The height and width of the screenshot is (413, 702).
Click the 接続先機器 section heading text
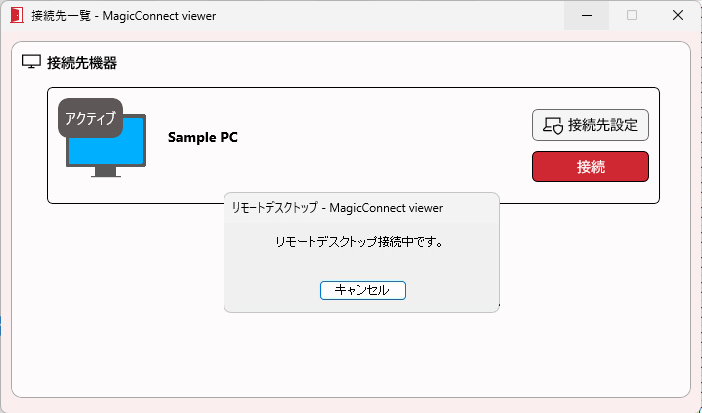(x=82, y=63)
